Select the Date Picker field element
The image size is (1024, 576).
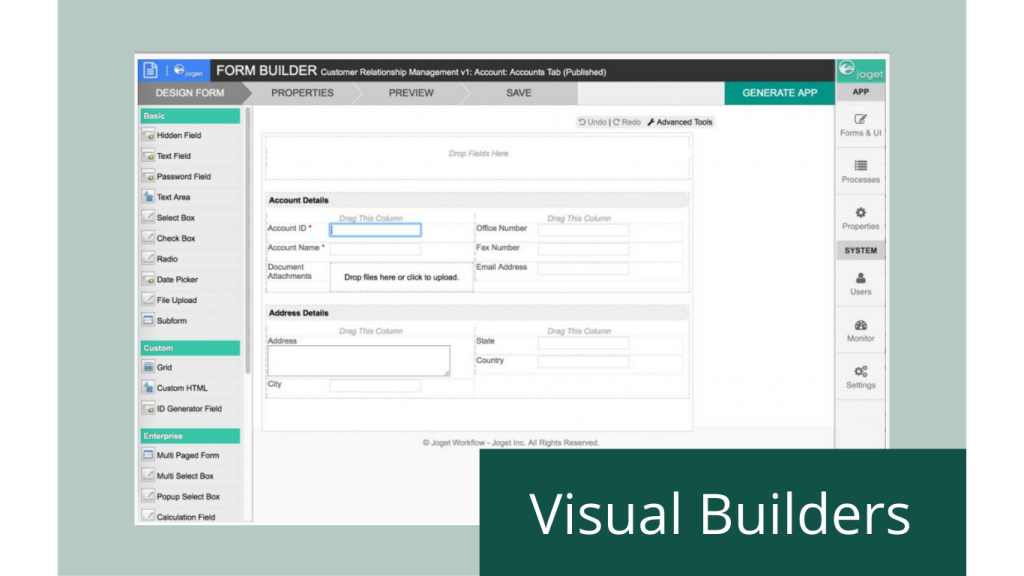click(177, 280)
